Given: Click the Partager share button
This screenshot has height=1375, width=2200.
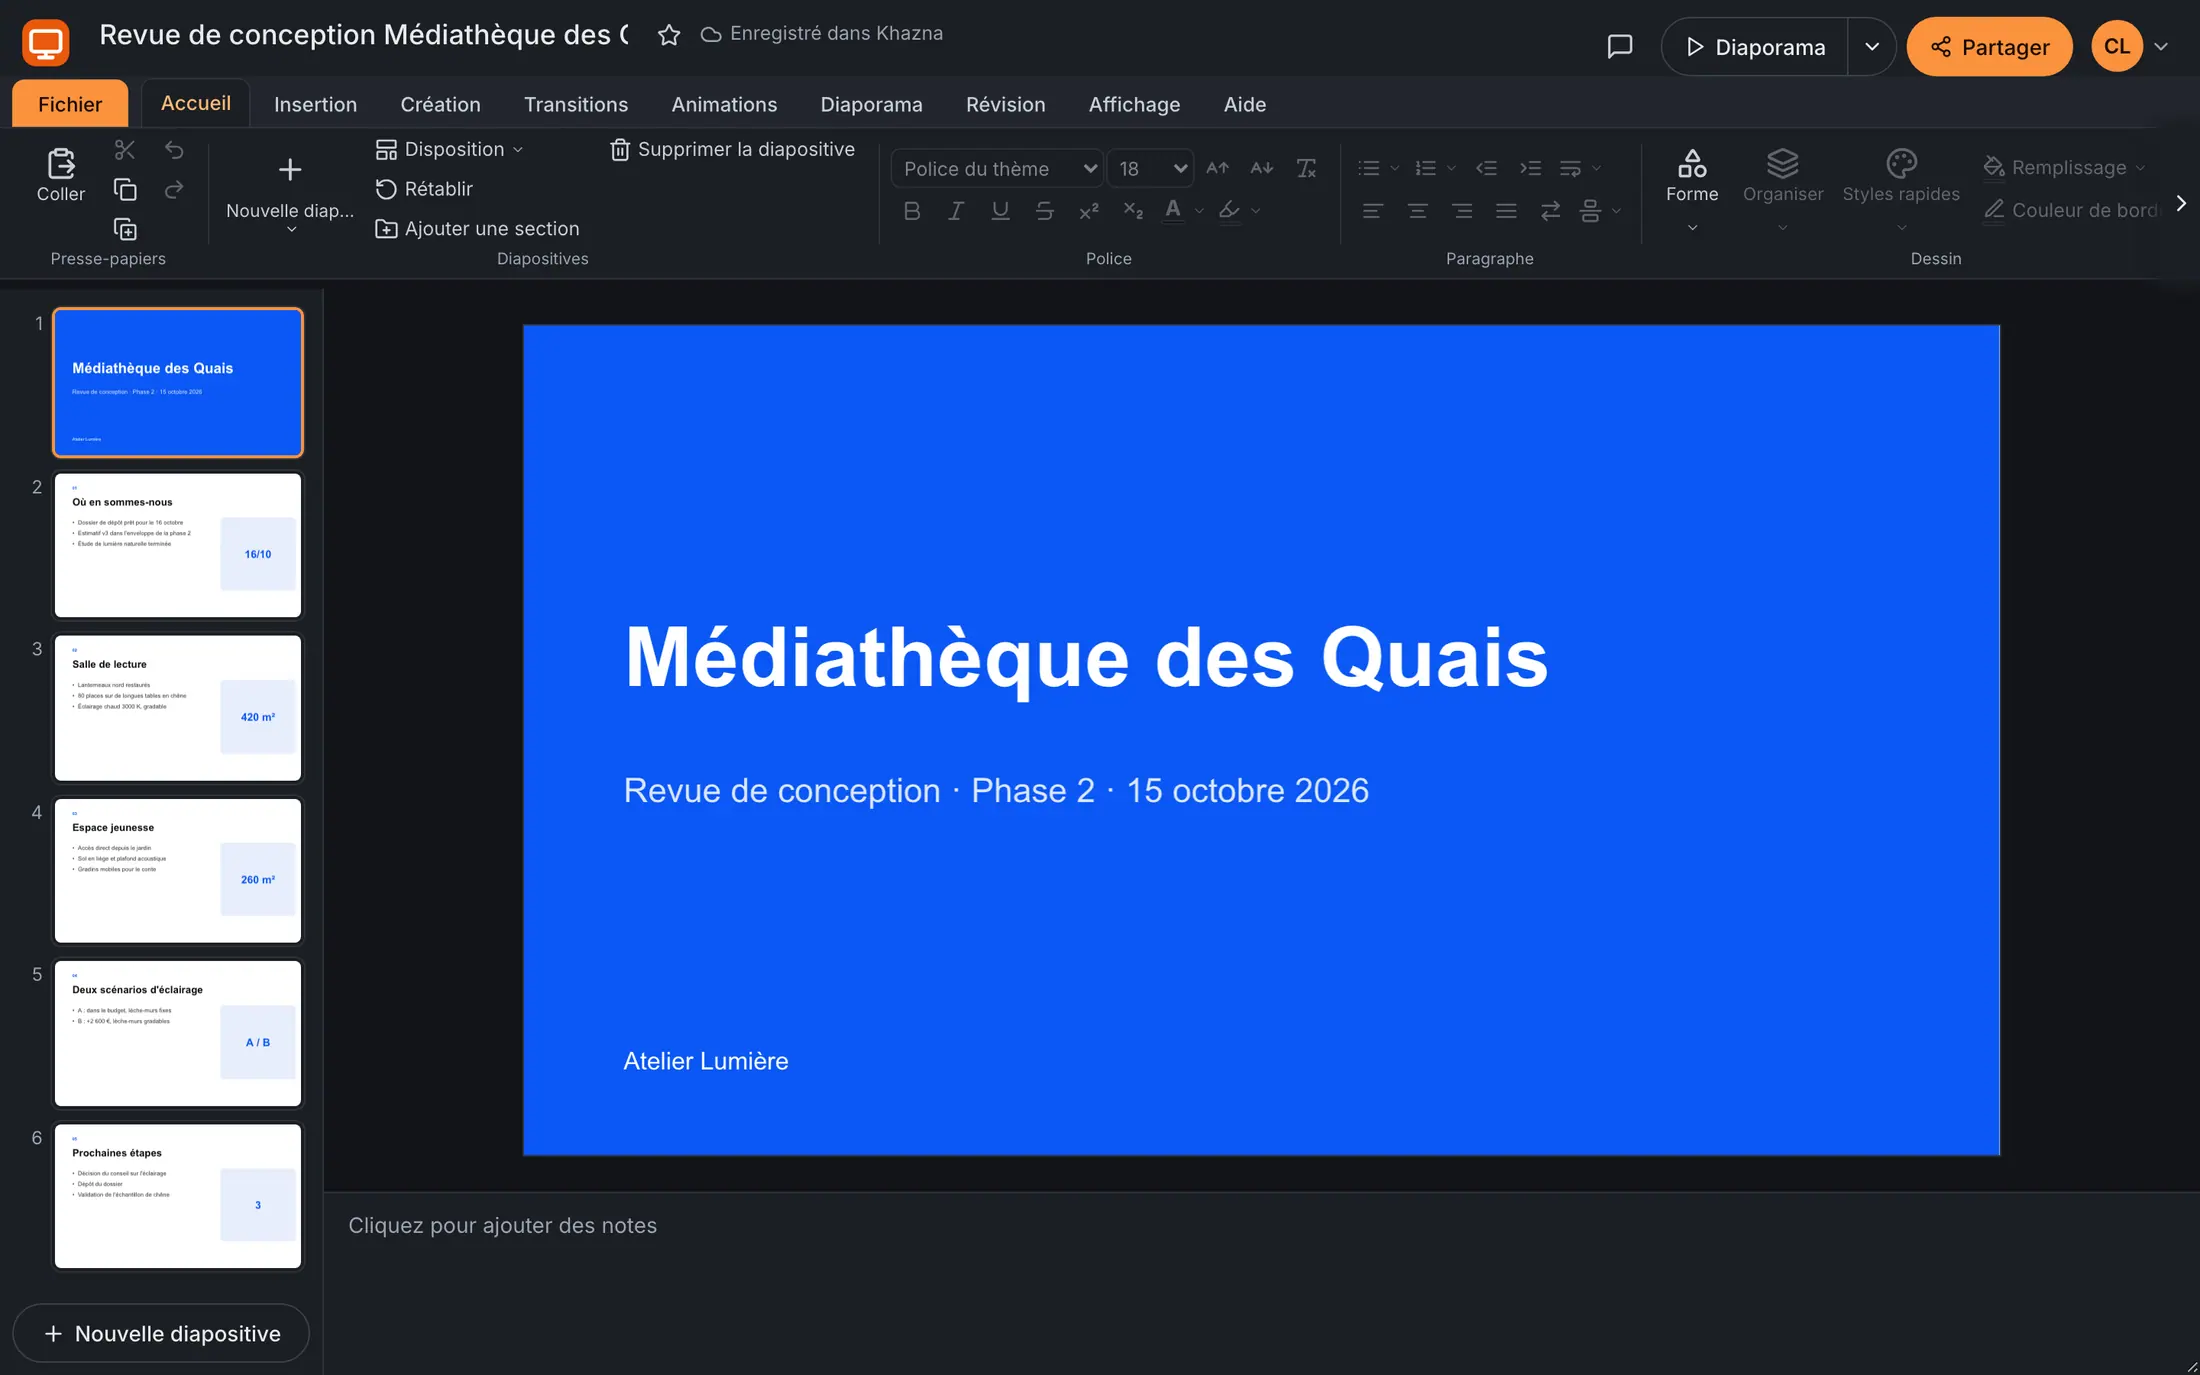Looking at the screenshot, I should (x=1989, y=47).
